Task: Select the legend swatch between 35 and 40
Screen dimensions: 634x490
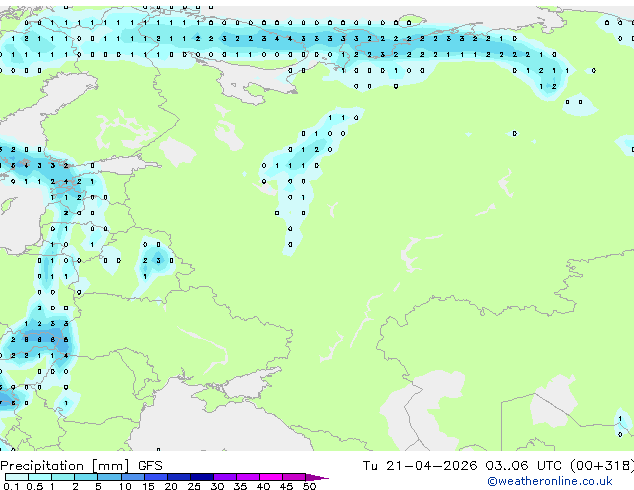Action: (x=248, y=477)
